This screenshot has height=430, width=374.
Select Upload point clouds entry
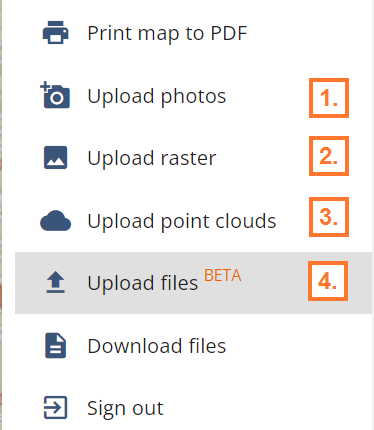(182, 221)
